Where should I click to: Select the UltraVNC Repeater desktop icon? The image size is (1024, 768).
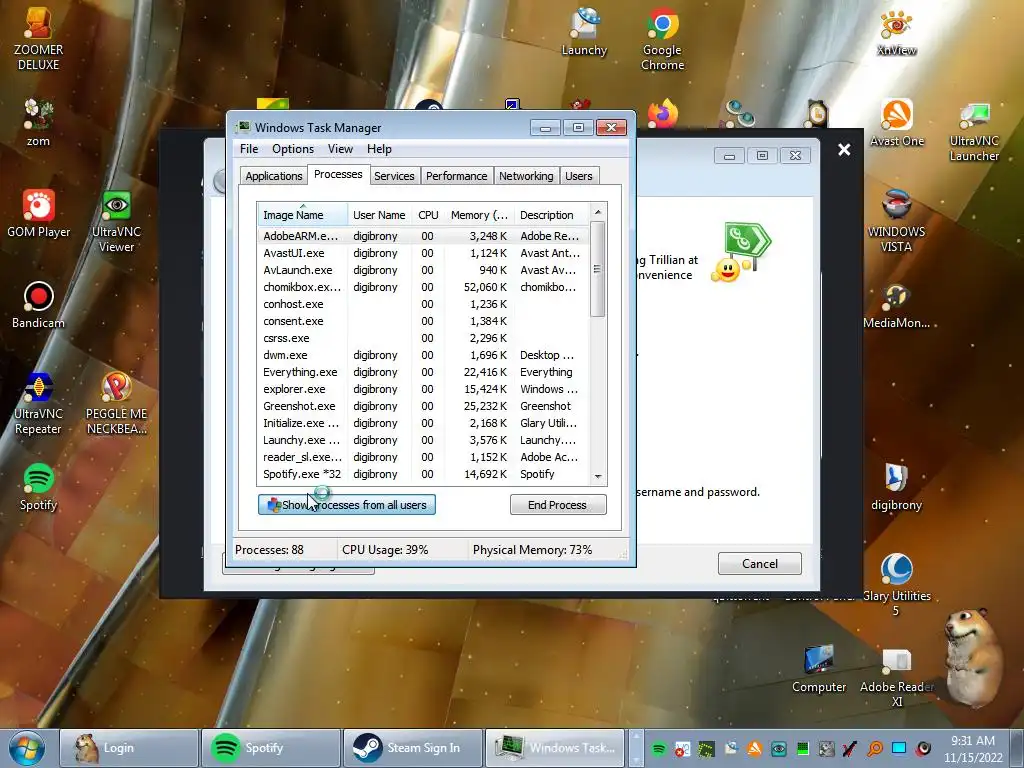pos(39,404)
